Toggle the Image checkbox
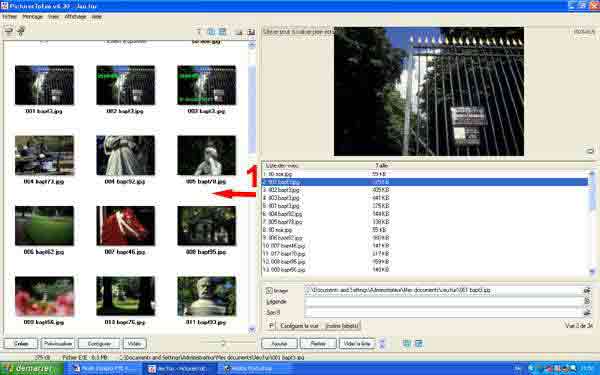 coord(269,291)
